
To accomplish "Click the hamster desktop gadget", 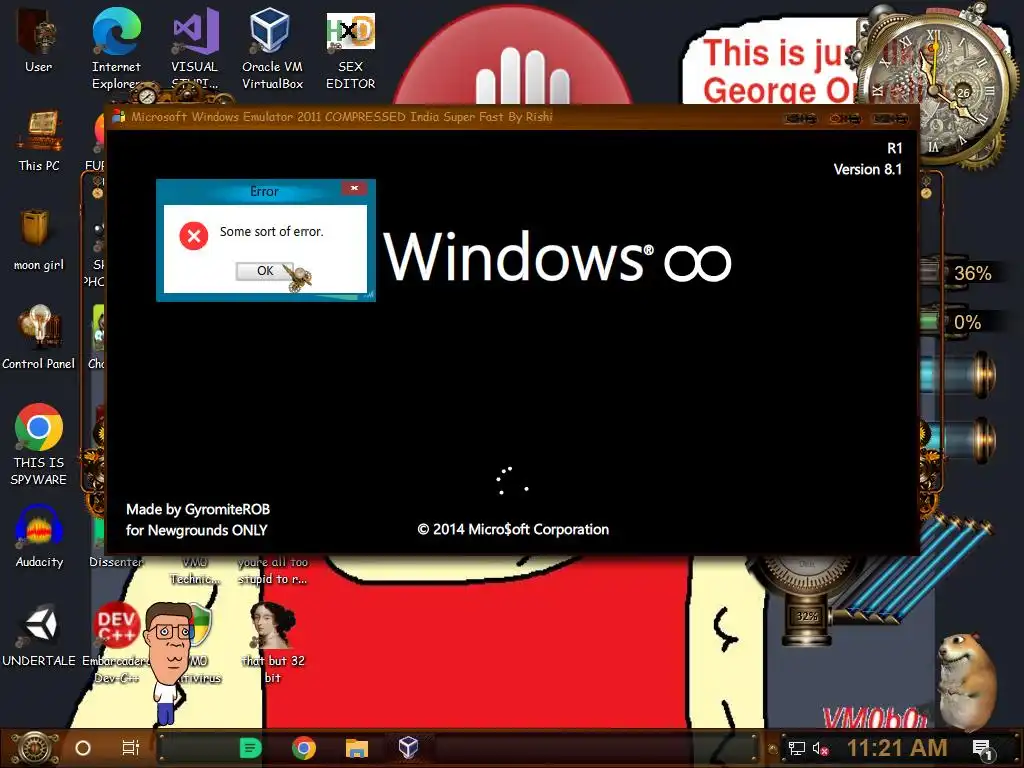I will pos(967,682).
